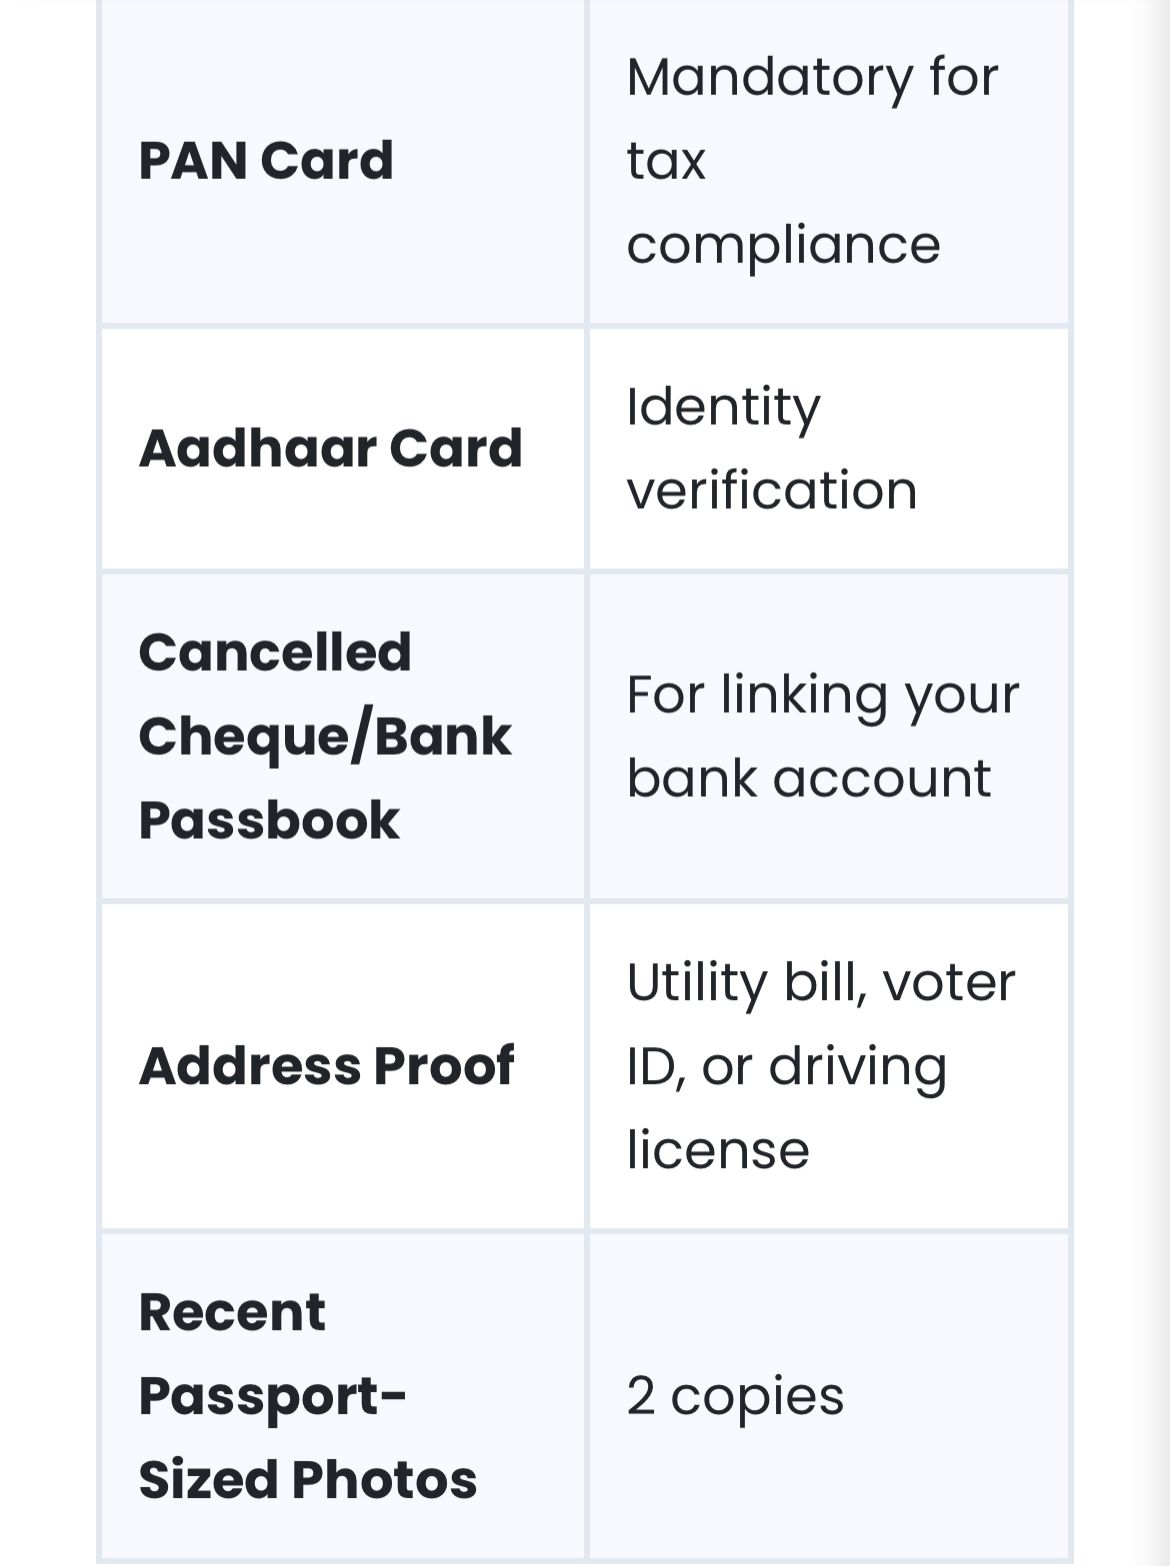Click the Address Proof row label
Viewport: 1170px width, 1566px height.
pyautogui.click(x=326, y=1066)
